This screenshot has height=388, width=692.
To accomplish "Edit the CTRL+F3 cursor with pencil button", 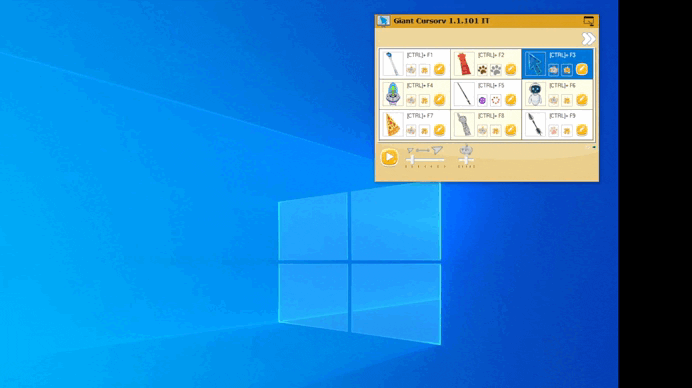I will pyautogui.click(x=582, y=69).
